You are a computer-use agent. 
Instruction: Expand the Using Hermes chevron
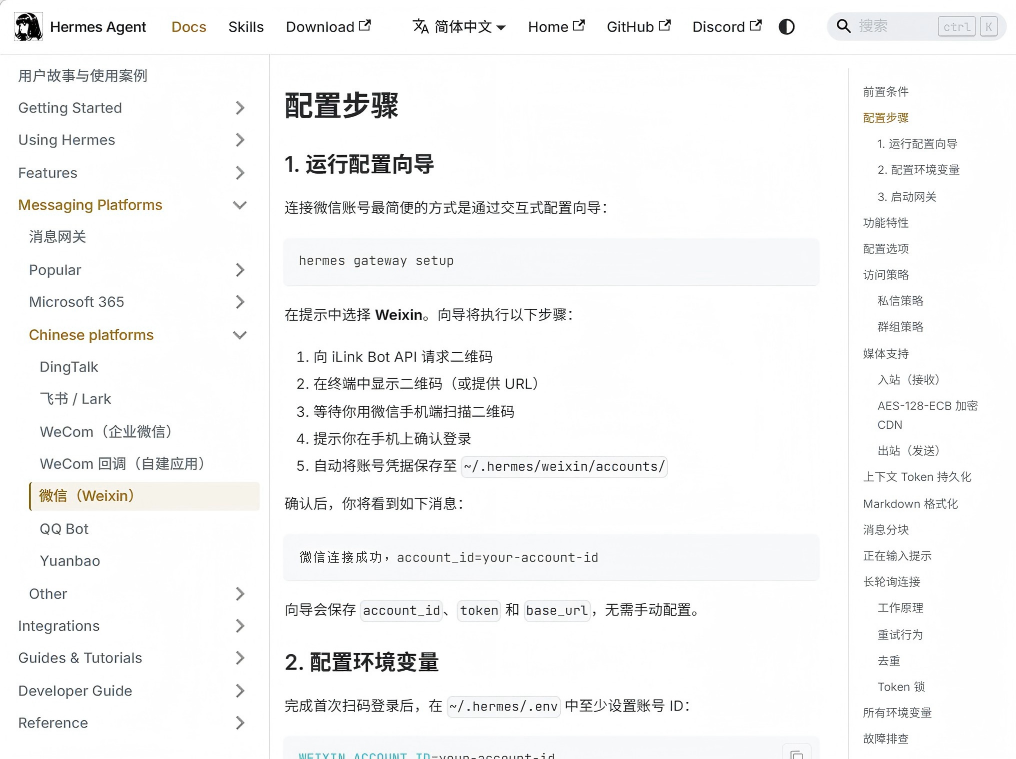pyautogui.click(x=240, y=140)
